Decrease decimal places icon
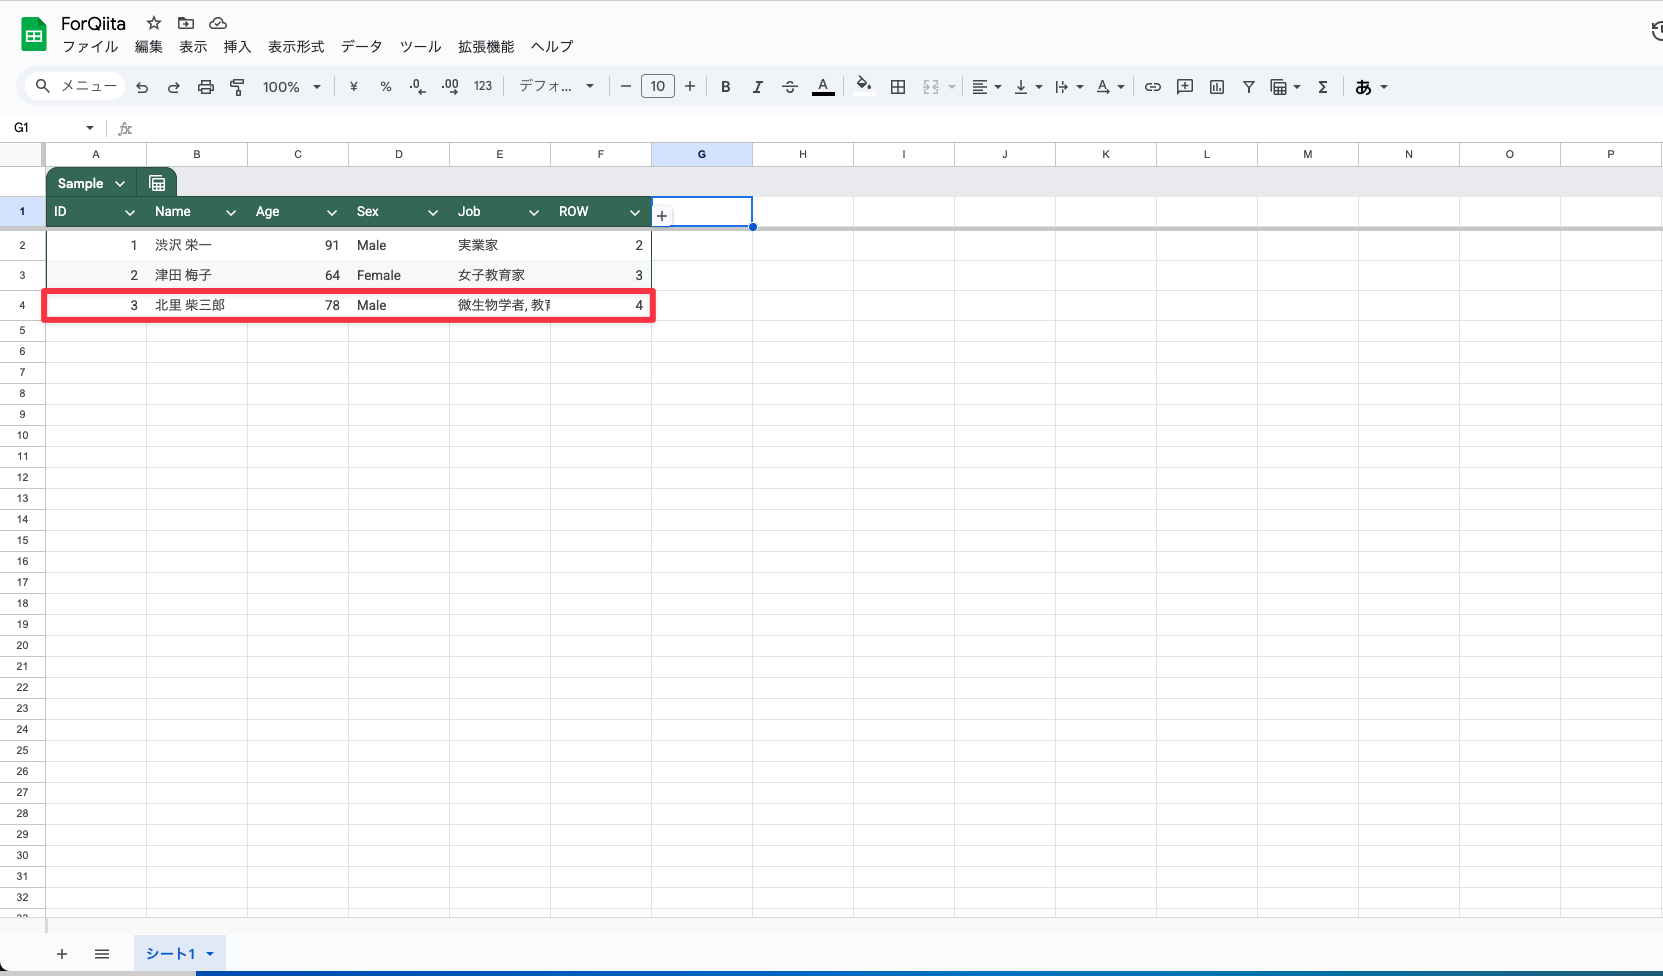 click(418, 87)
